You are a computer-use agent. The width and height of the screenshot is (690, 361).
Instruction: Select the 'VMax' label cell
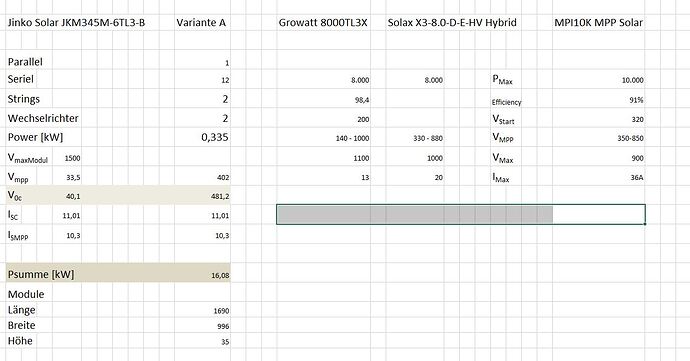point(503,158)
